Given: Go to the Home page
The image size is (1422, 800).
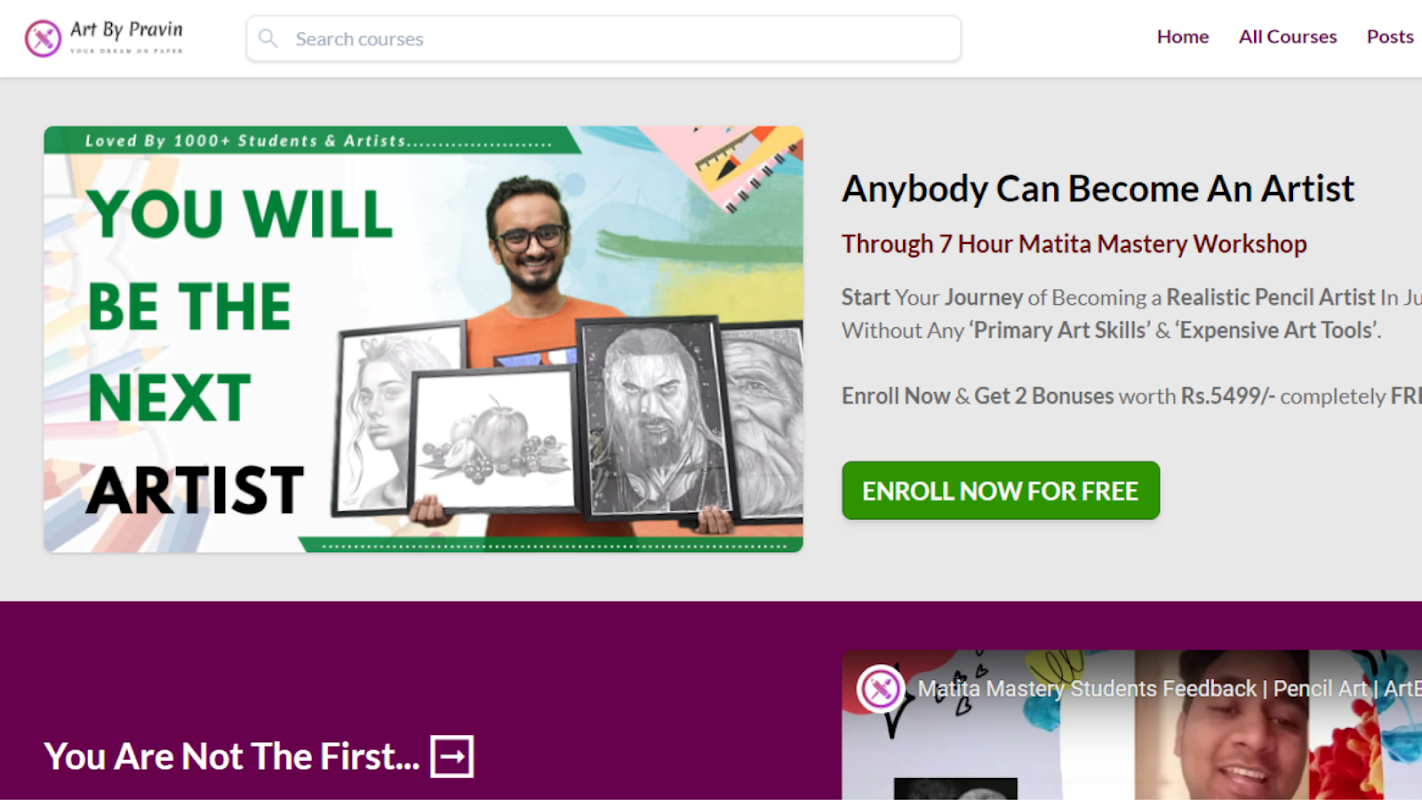Looking at the screenshot, I should [x=1183, y=37].
